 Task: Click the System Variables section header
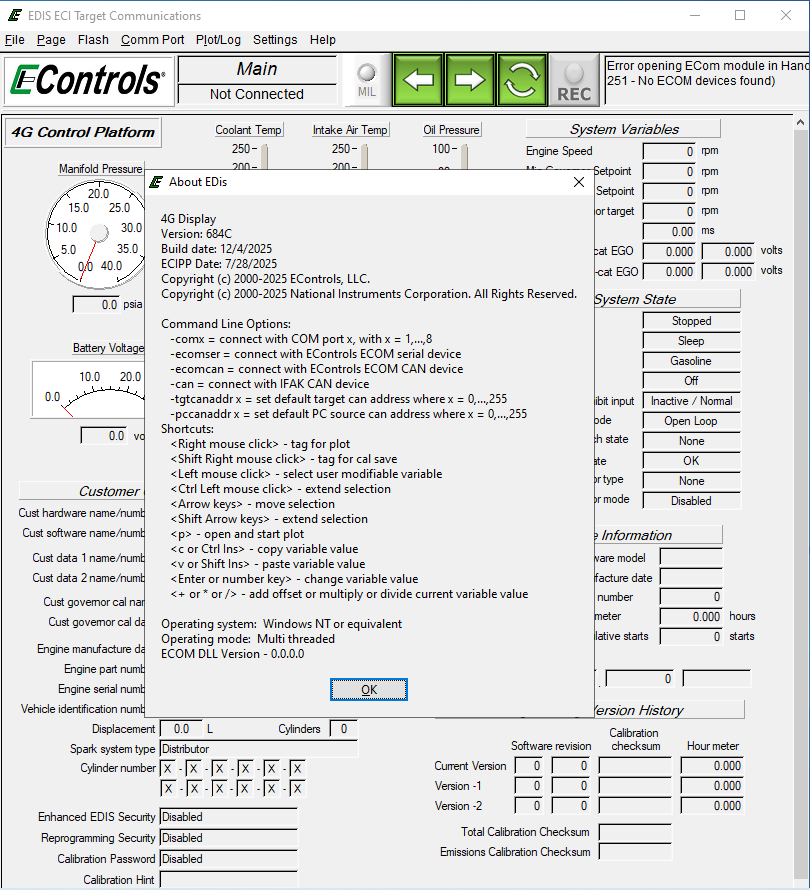[623, 129]
